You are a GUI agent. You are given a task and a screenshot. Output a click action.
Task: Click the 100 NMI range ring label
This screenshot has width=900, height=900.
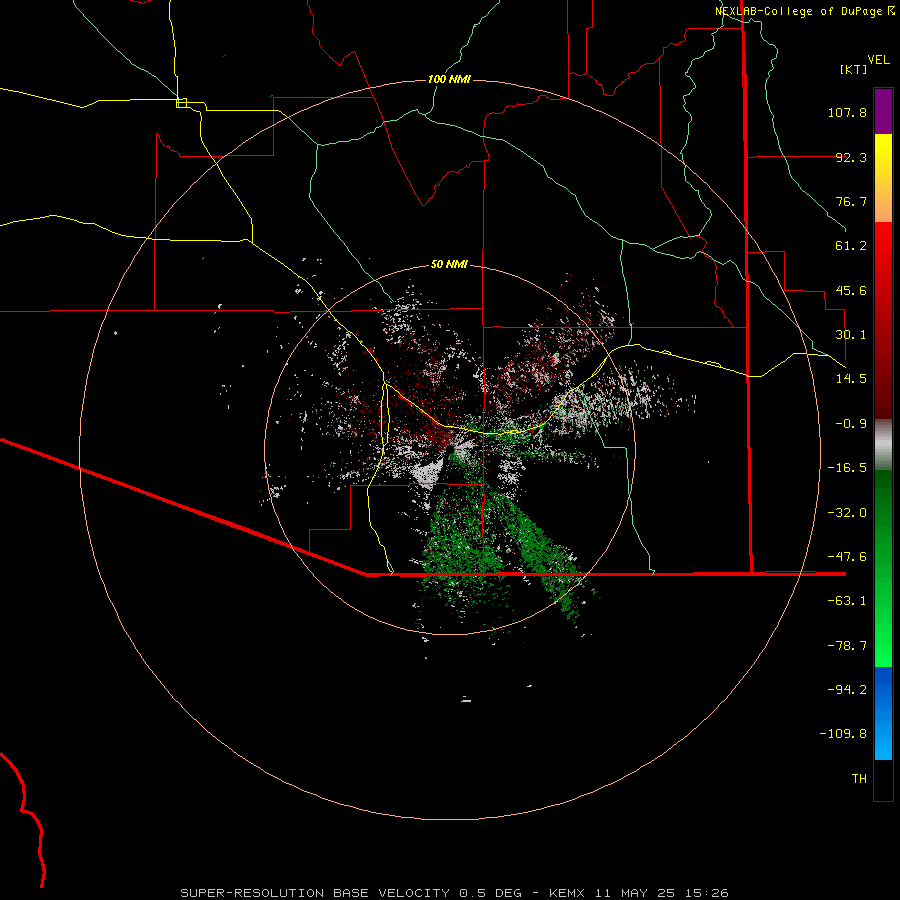449,79
